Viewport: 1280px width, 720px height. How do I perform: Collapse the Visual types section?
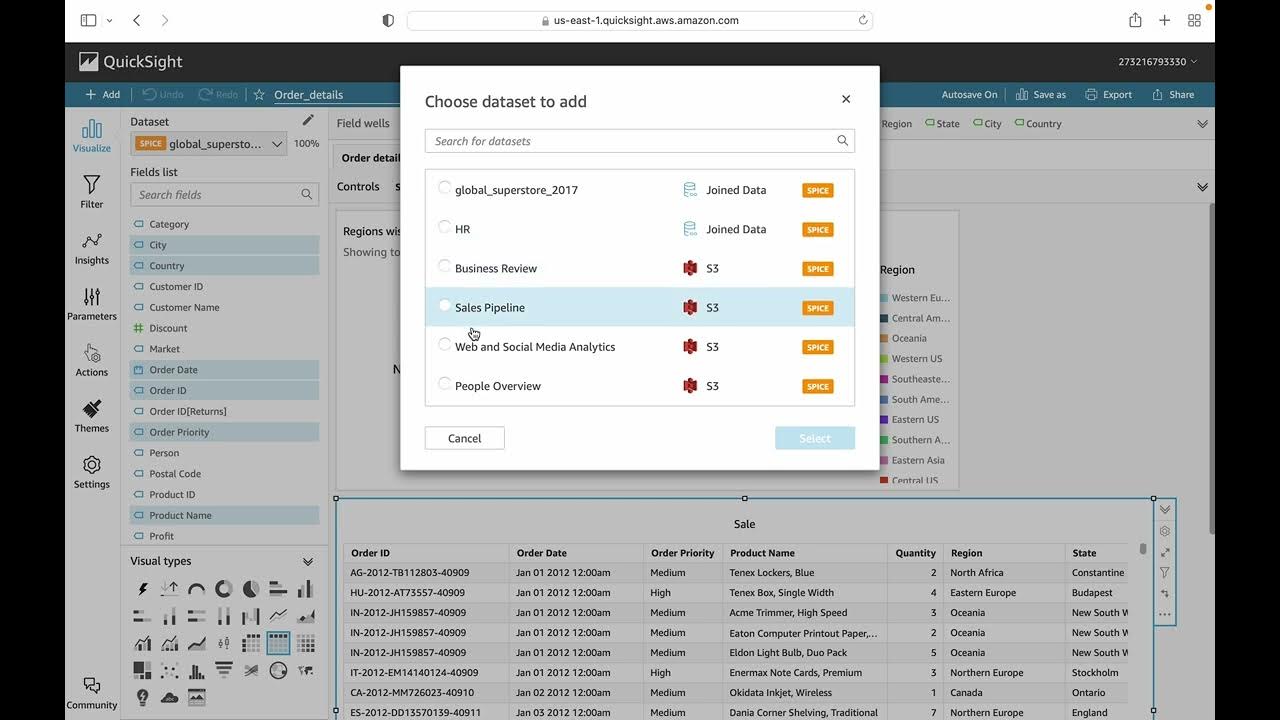(308, 562)
